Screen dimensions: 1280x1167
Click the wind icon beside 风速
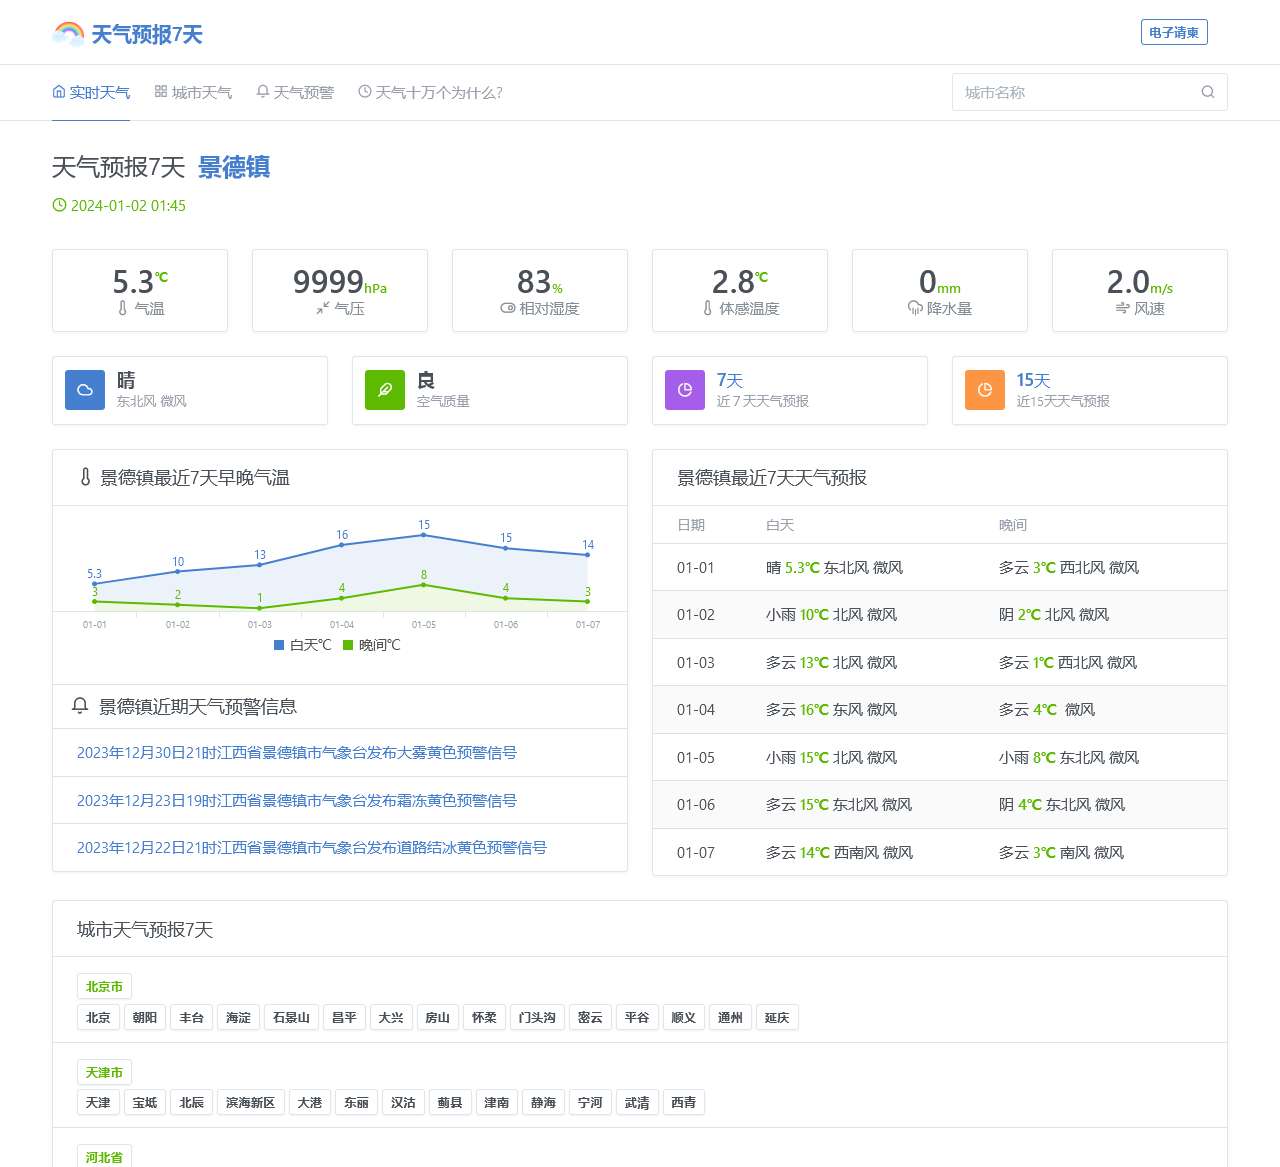(x=1122, y=308)
